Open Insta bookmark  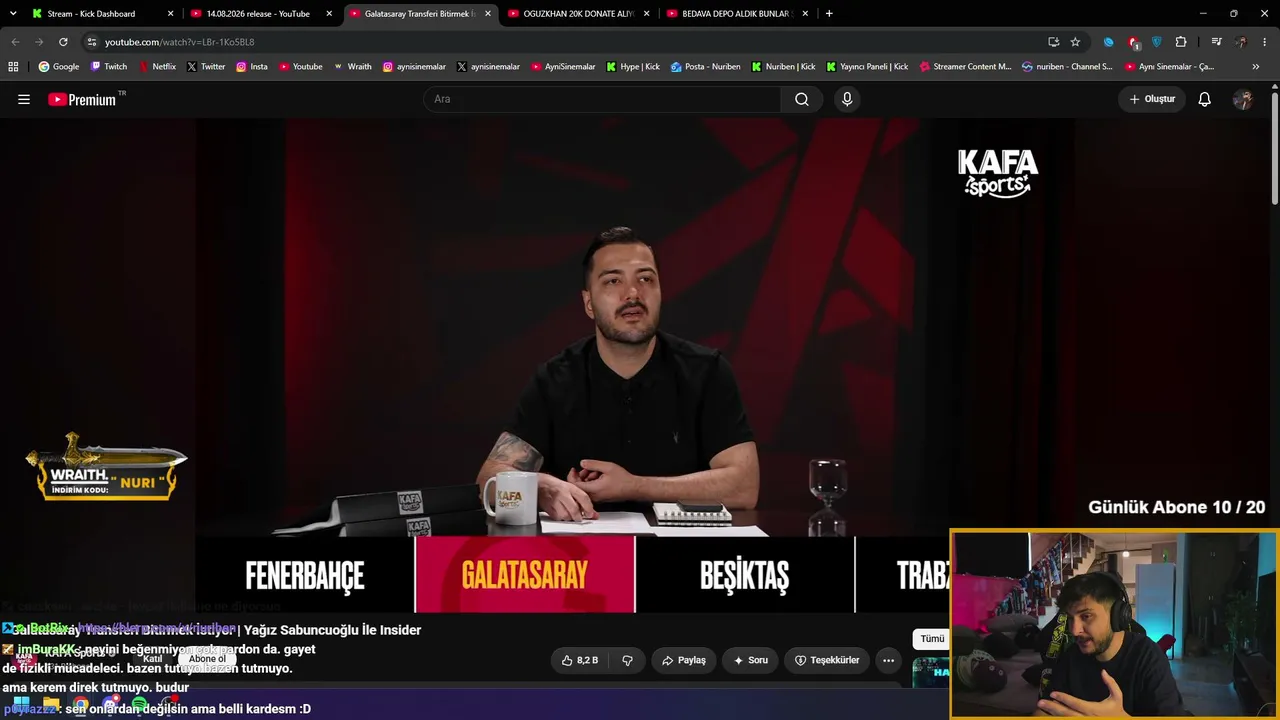[252, 67]
